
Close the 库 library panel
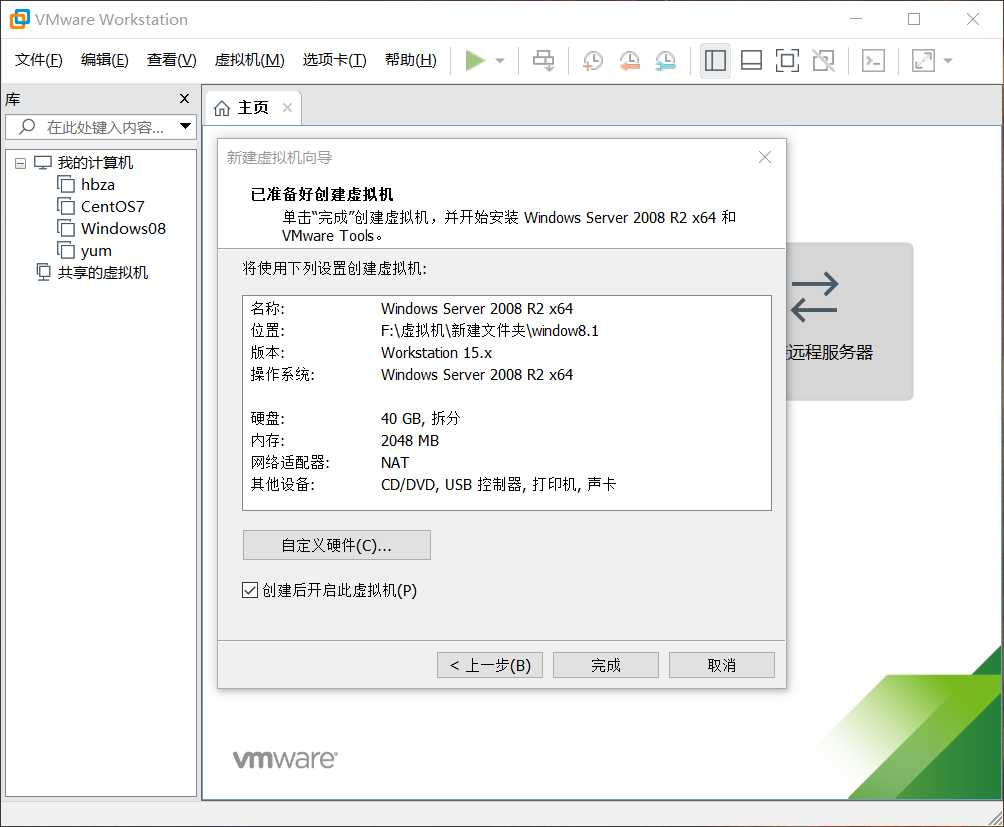coord(184,99)
